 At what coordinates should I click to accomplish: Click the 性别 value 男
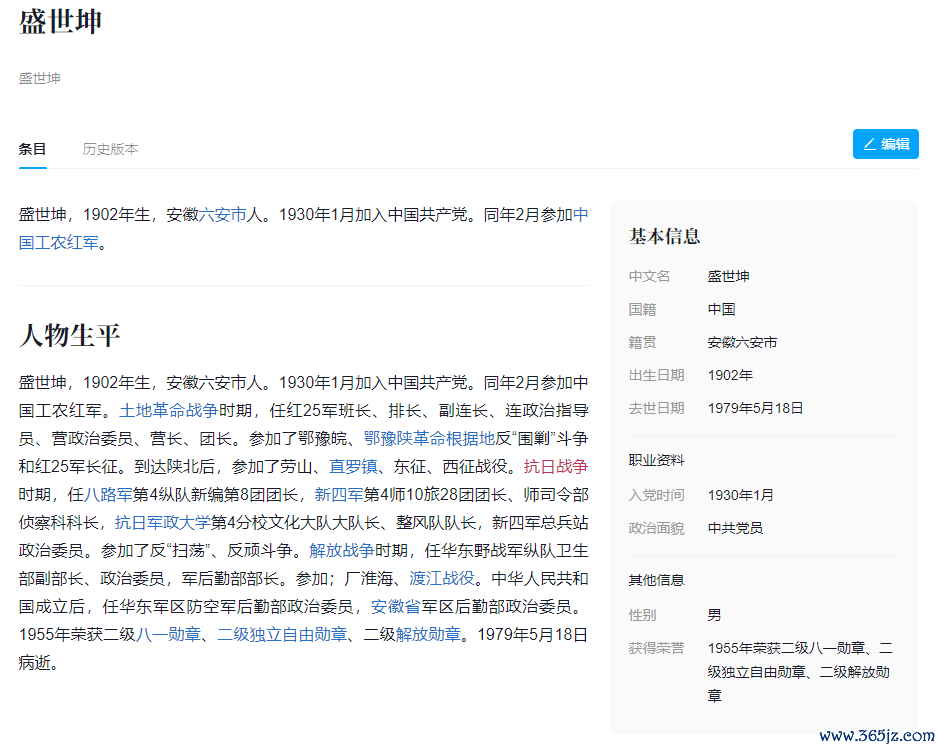(714, 615)
